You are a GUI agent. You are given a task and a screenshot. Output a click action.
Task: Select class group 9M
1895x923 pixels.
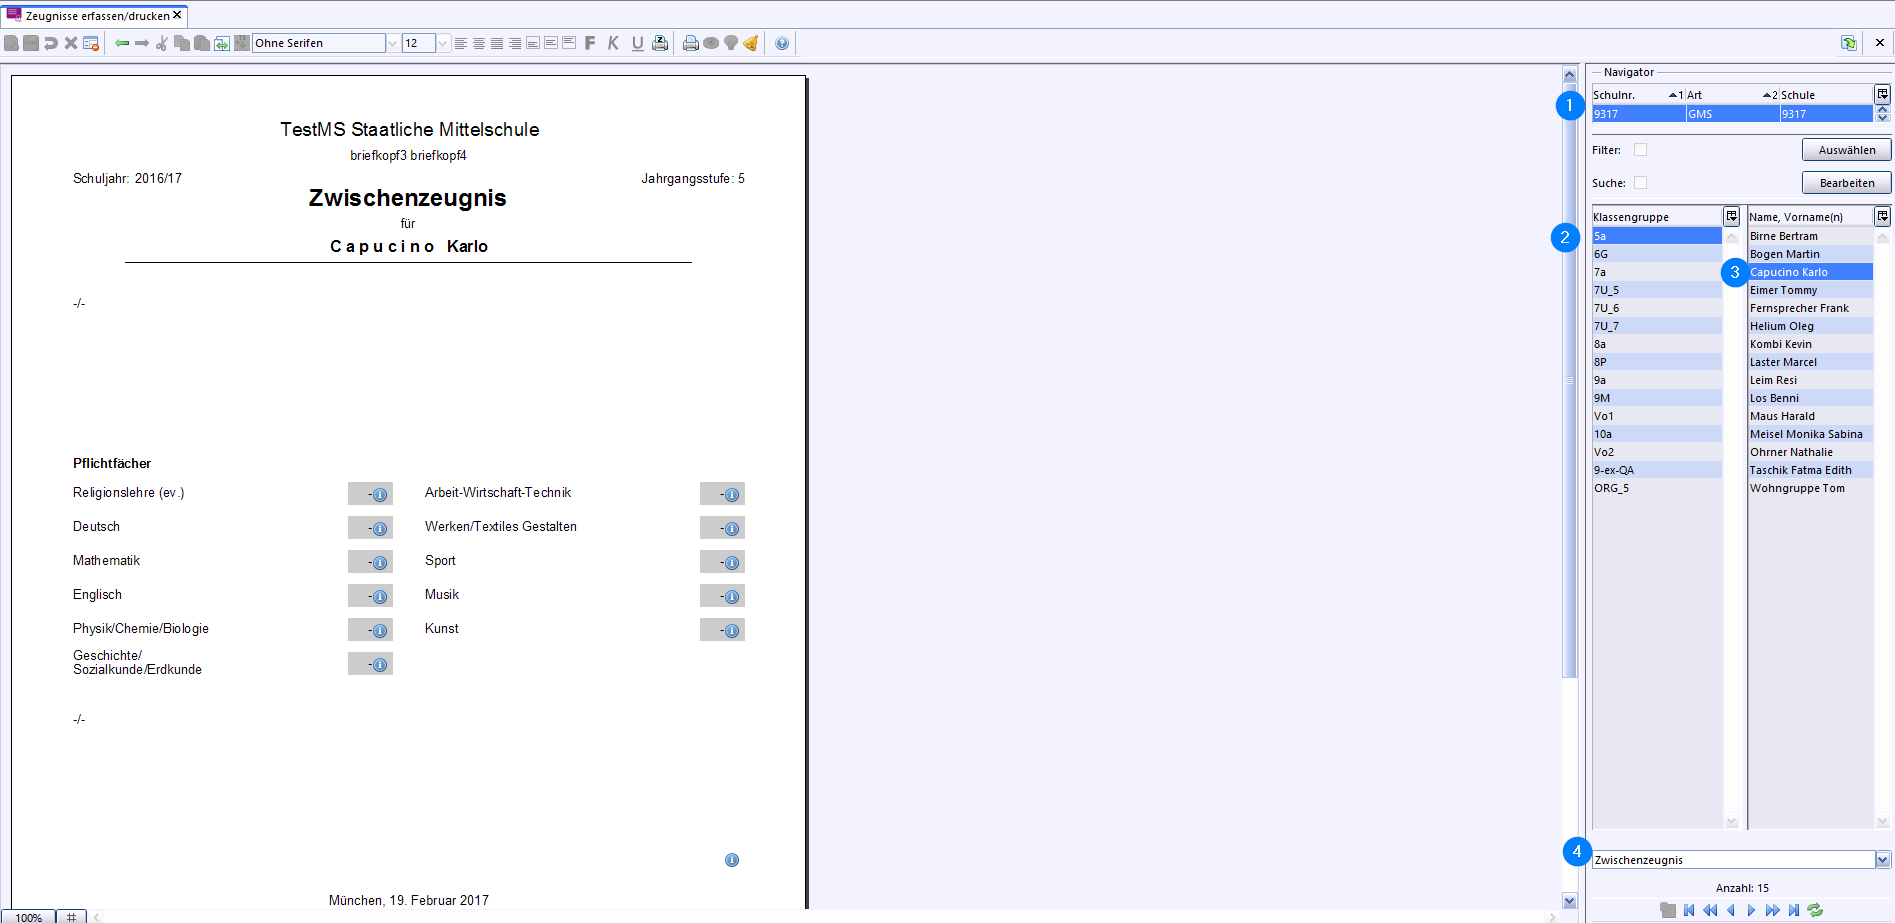tap(1657, 398)
